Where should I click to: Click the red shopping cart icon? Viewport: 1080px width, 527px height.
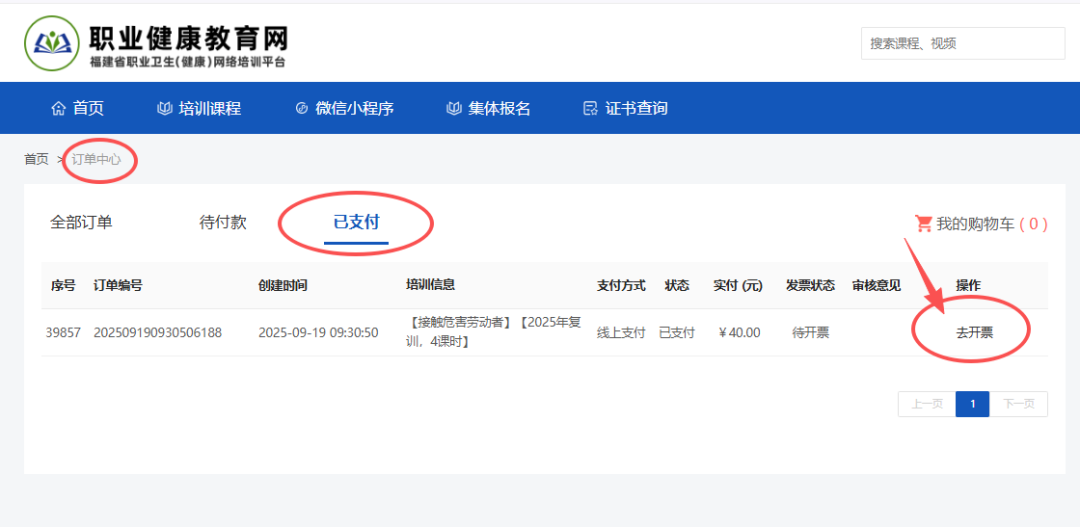coord(923,224)
